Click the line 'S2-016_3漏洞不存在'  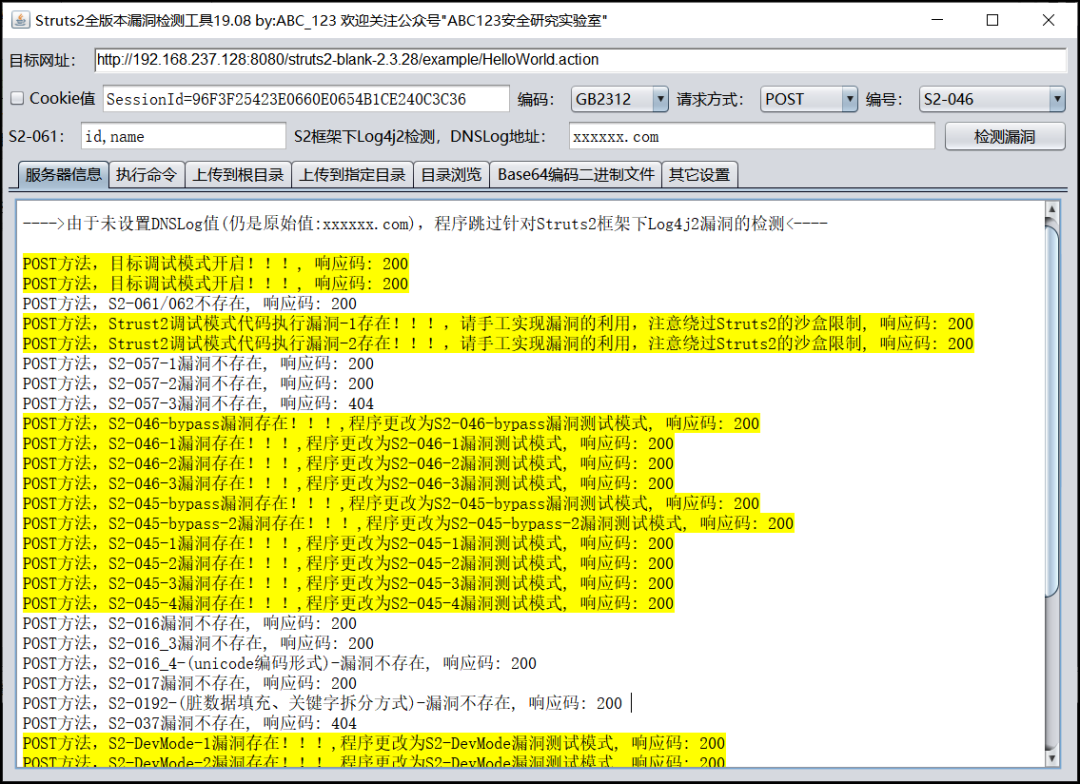tap(198, 643)
